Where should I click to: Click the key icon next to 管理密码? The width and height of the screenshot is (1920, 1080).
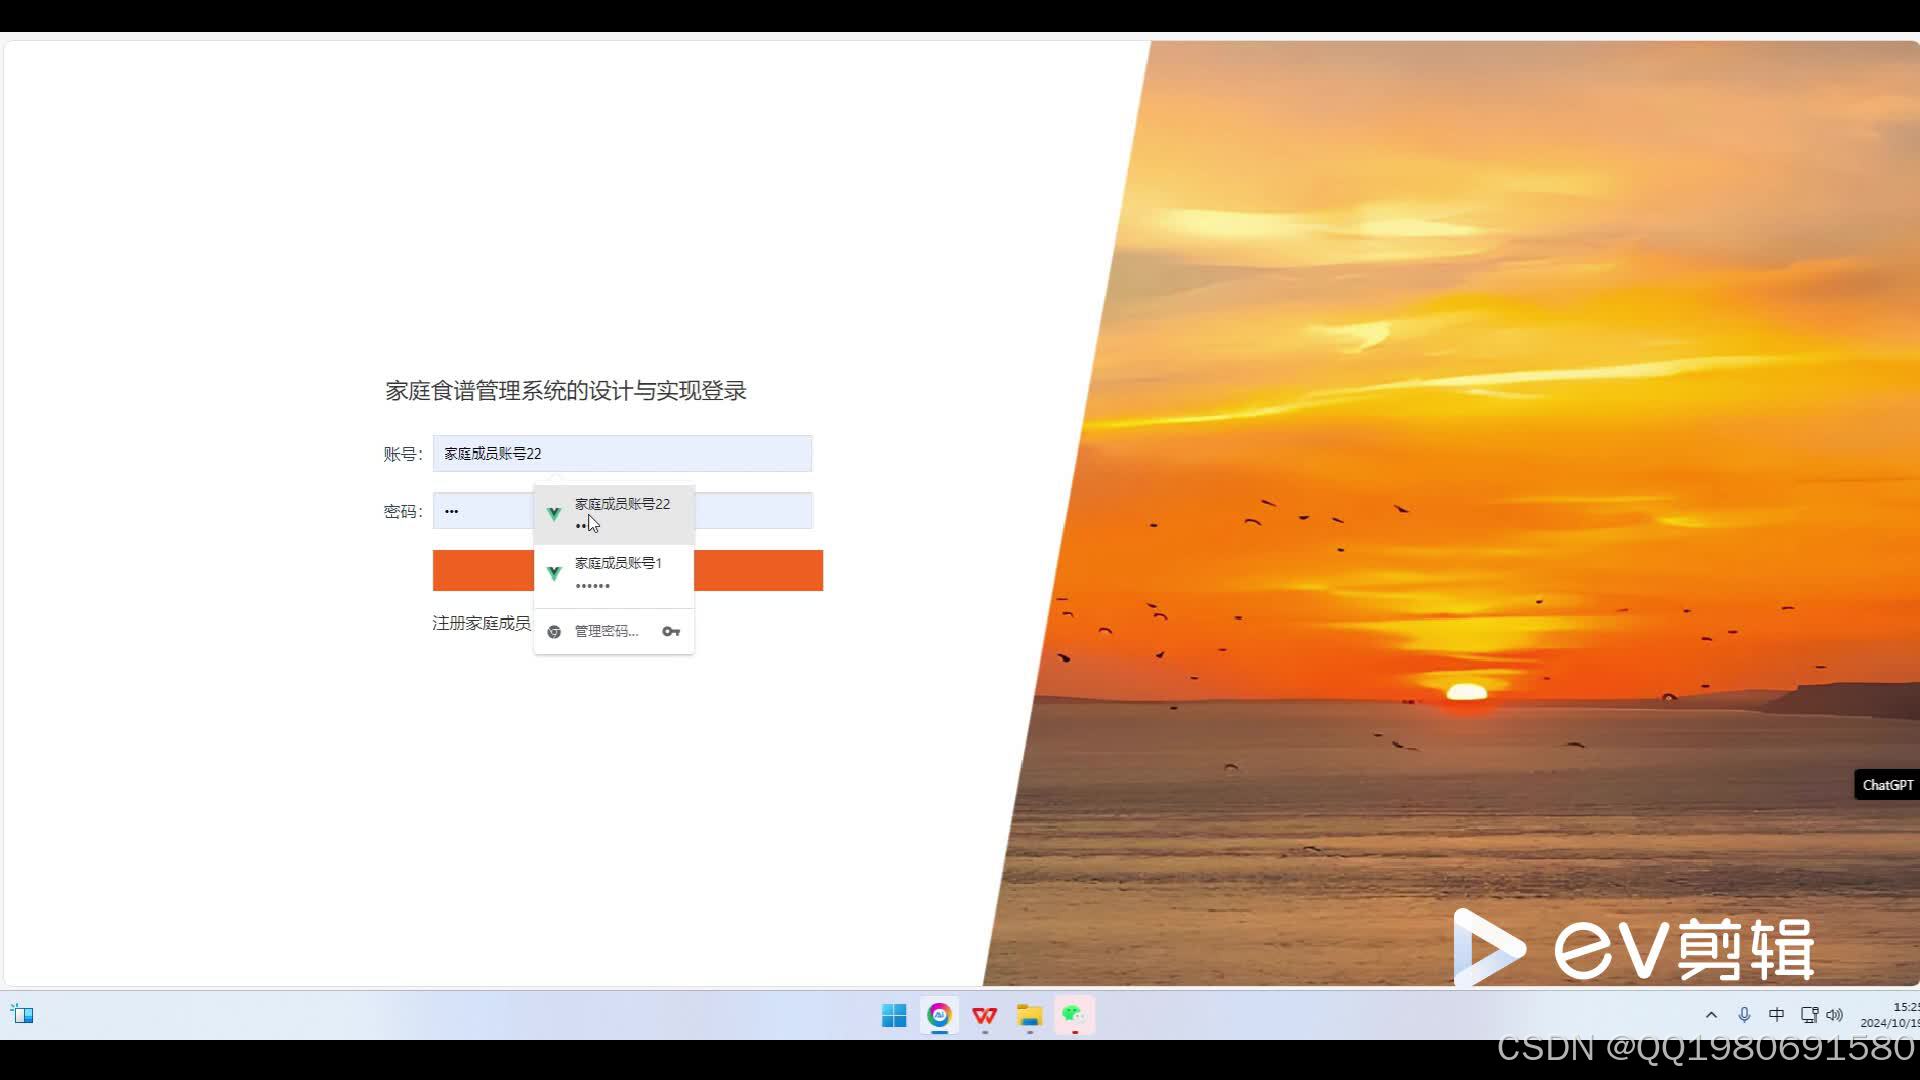(x=671, y=631)
